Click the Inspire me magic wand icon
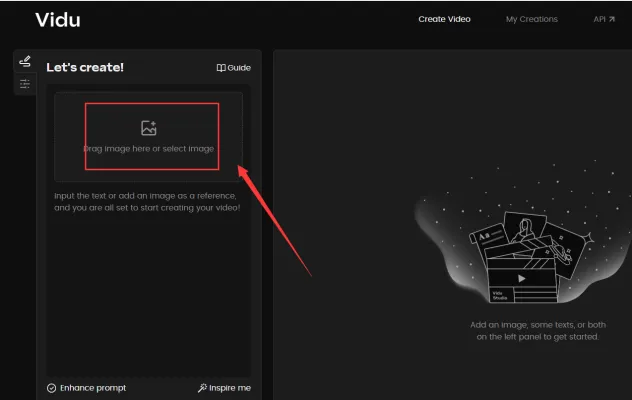Image resolution: width=632 pixels, height=400 pixels. [x=202, y=388]
